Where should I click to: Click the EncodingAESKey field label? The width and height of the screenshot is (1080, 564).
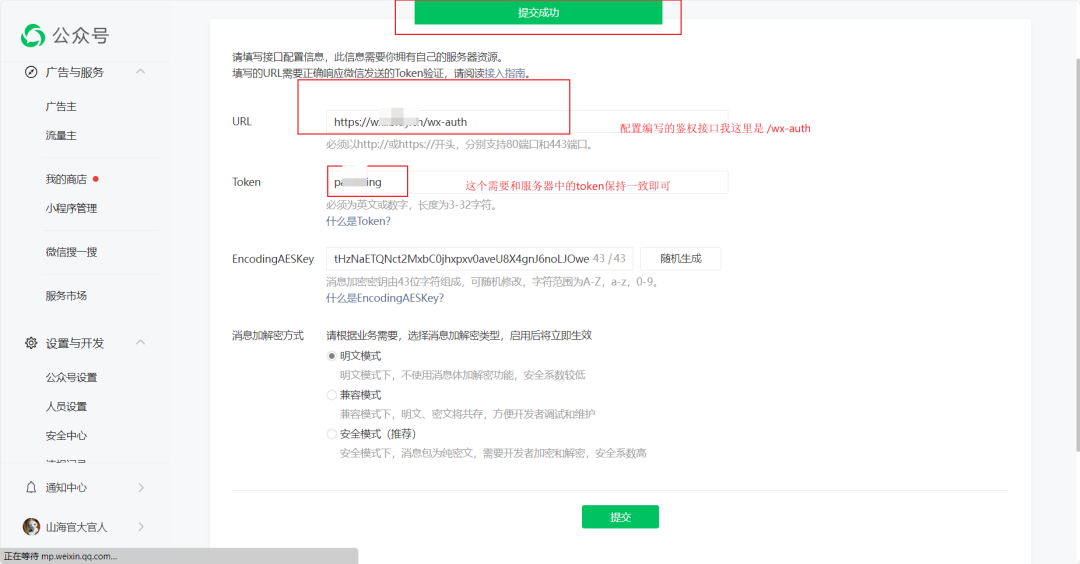273,259
